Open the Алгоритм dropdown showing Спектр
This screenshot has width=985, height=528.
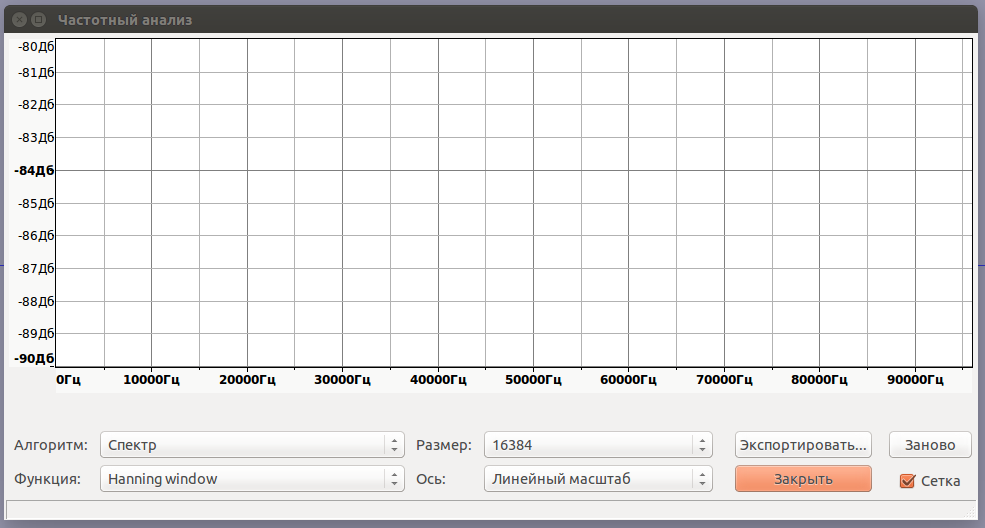[252, 445]
